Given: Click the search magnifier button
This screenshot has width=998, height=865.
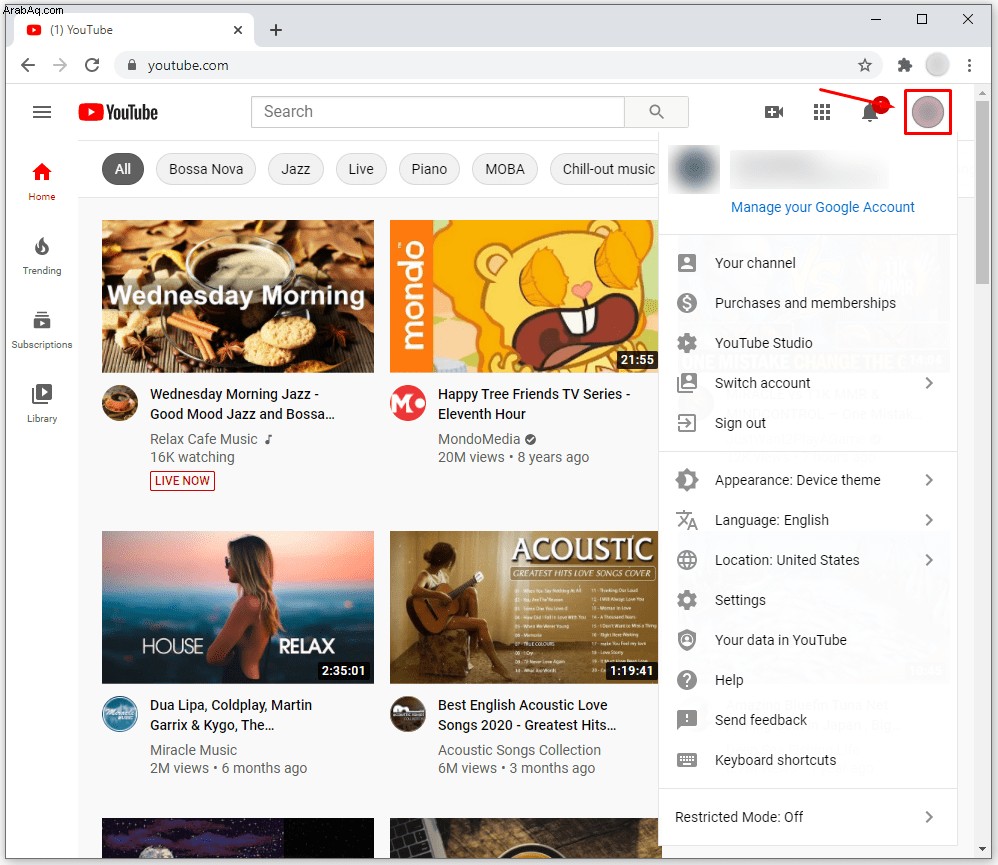Looking at the screenshot, I should tap(656, 112).
